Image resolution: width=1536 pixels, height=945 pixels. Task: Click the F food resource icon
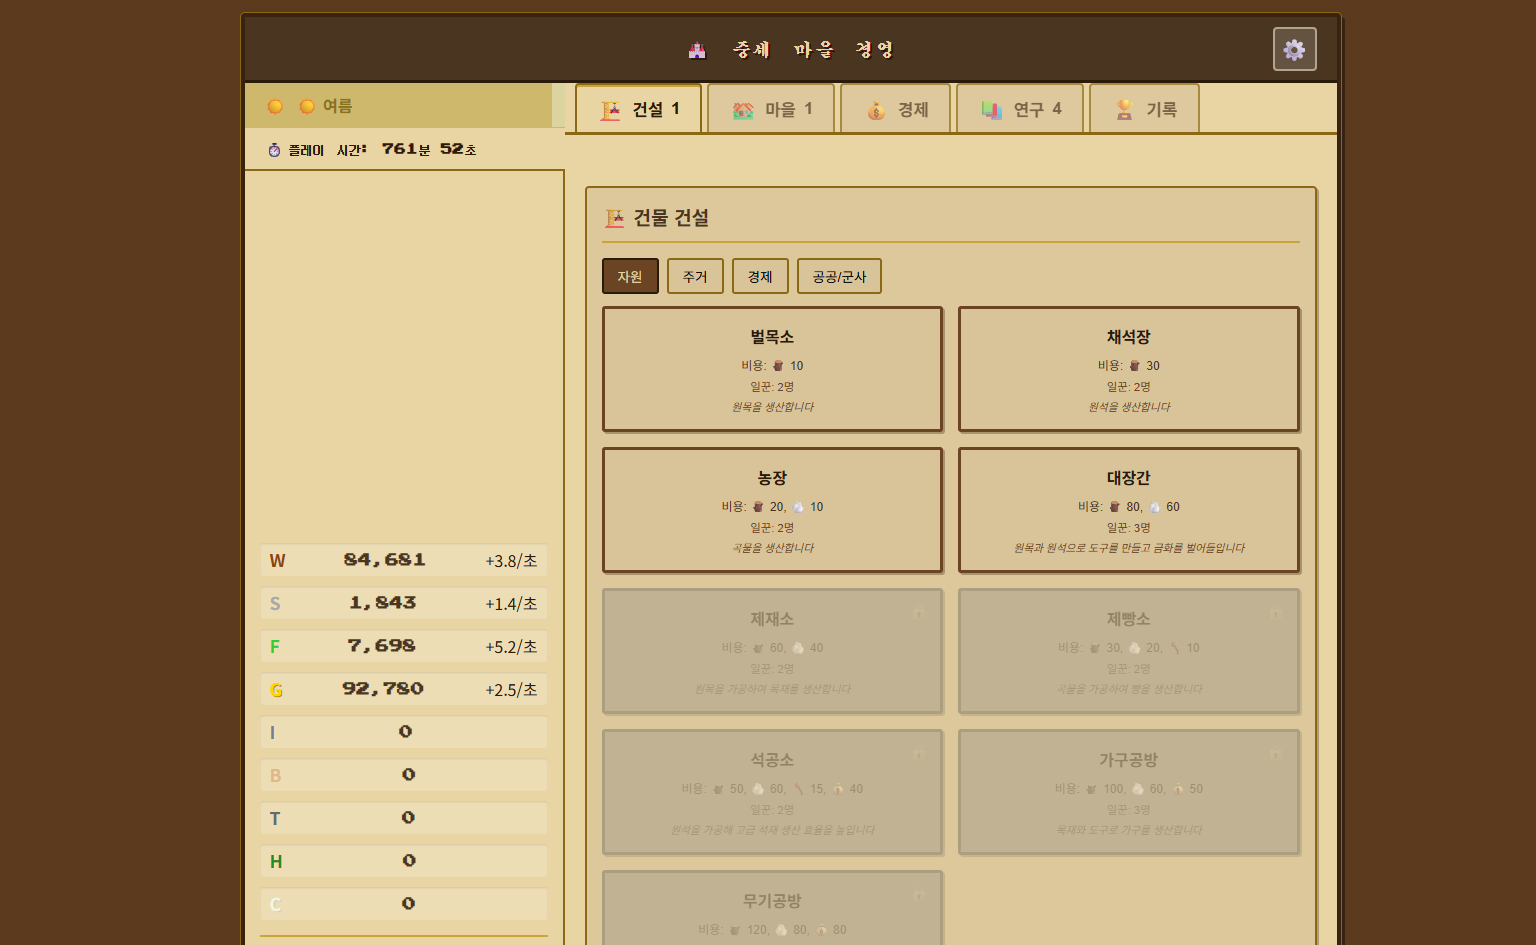(x=275, y=647)
